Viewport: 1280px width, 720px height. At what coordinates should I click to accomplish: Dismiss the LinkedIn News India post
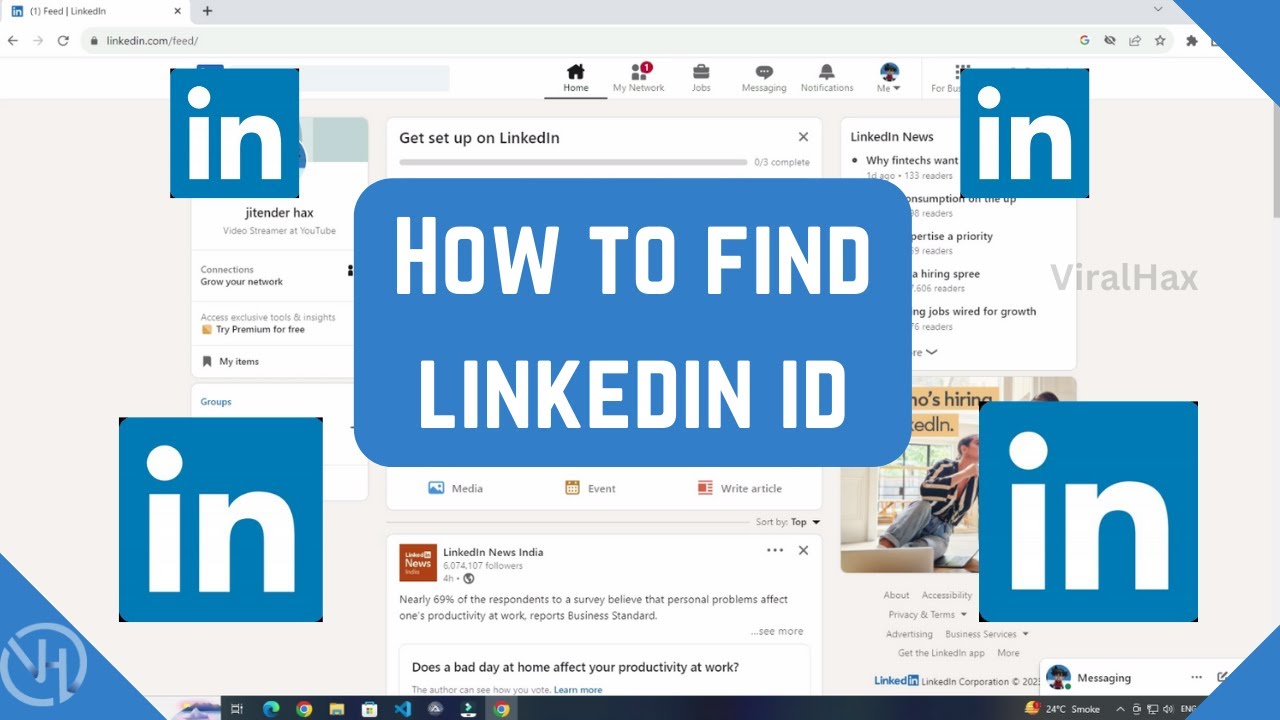pyautogui.click(x=803, y=550)
